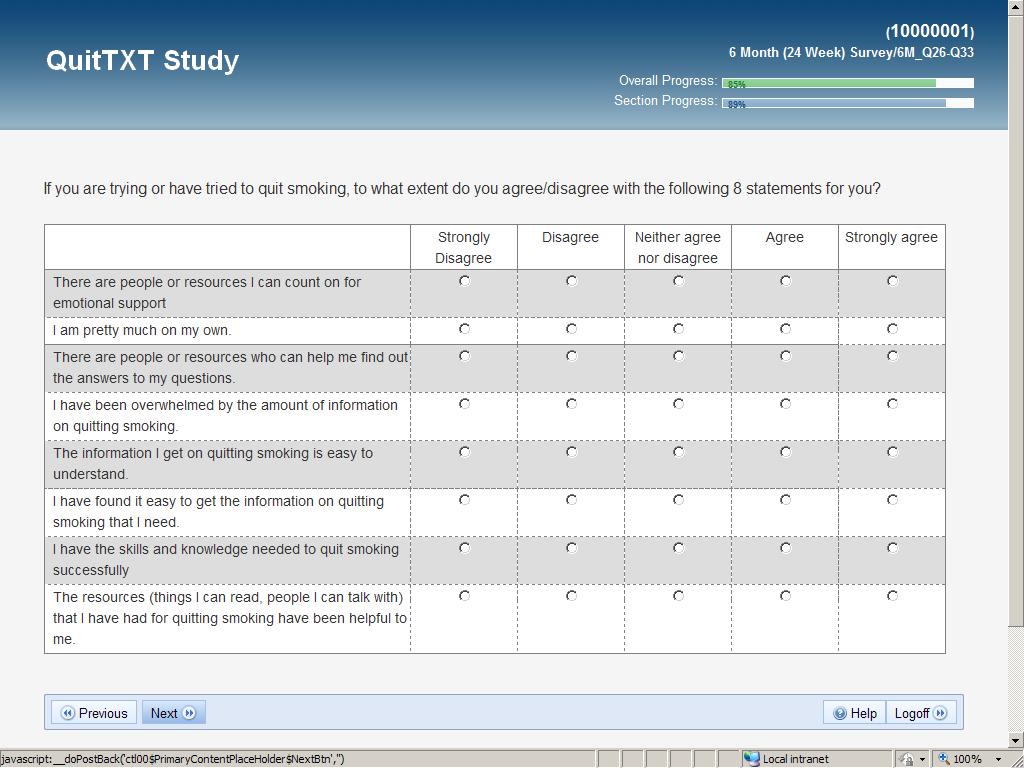Pick Neither for 'overwhelmed by information'
The width and height of the screenshot is (1024, 768).
pyautogui.click(x=679, y=404)
